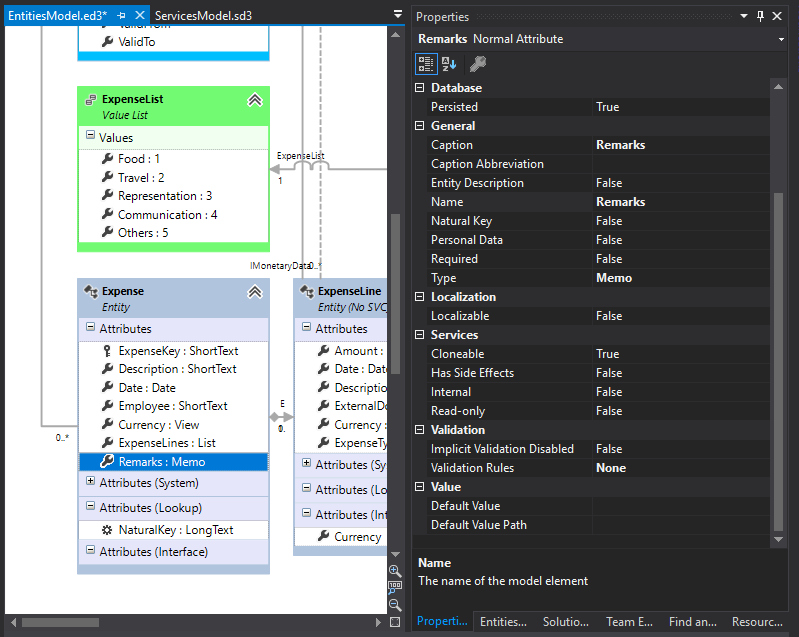Open Property Pages wrench icon

click(x=477, y=64)
